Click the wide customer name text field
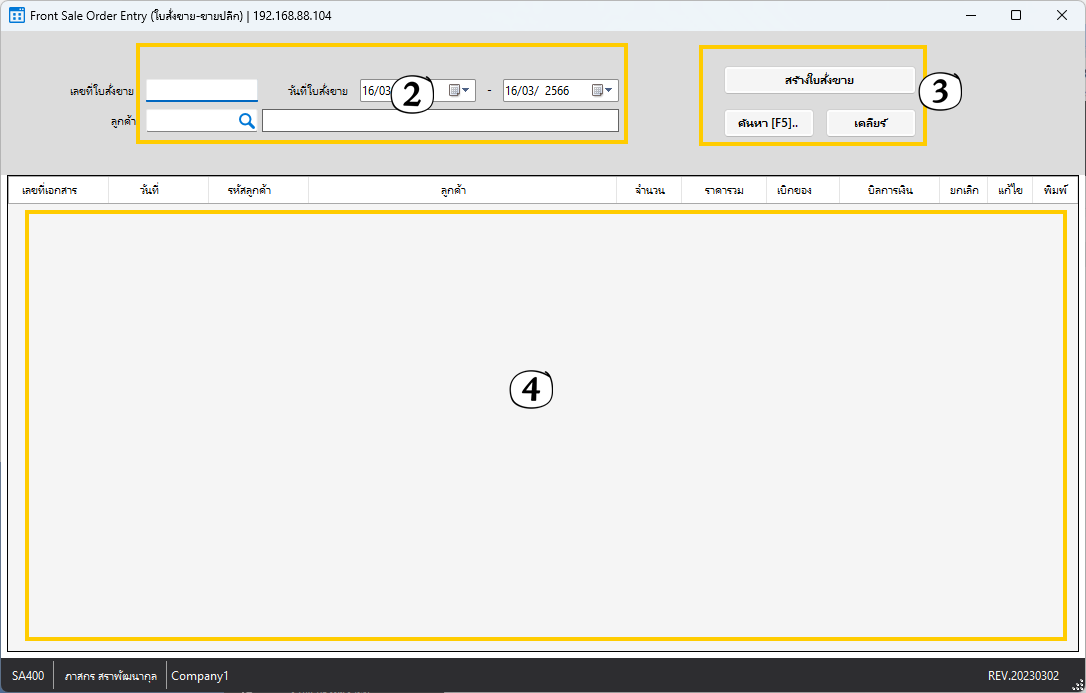The width and height of the screenshot is (1086, 693). coord(440,121)
